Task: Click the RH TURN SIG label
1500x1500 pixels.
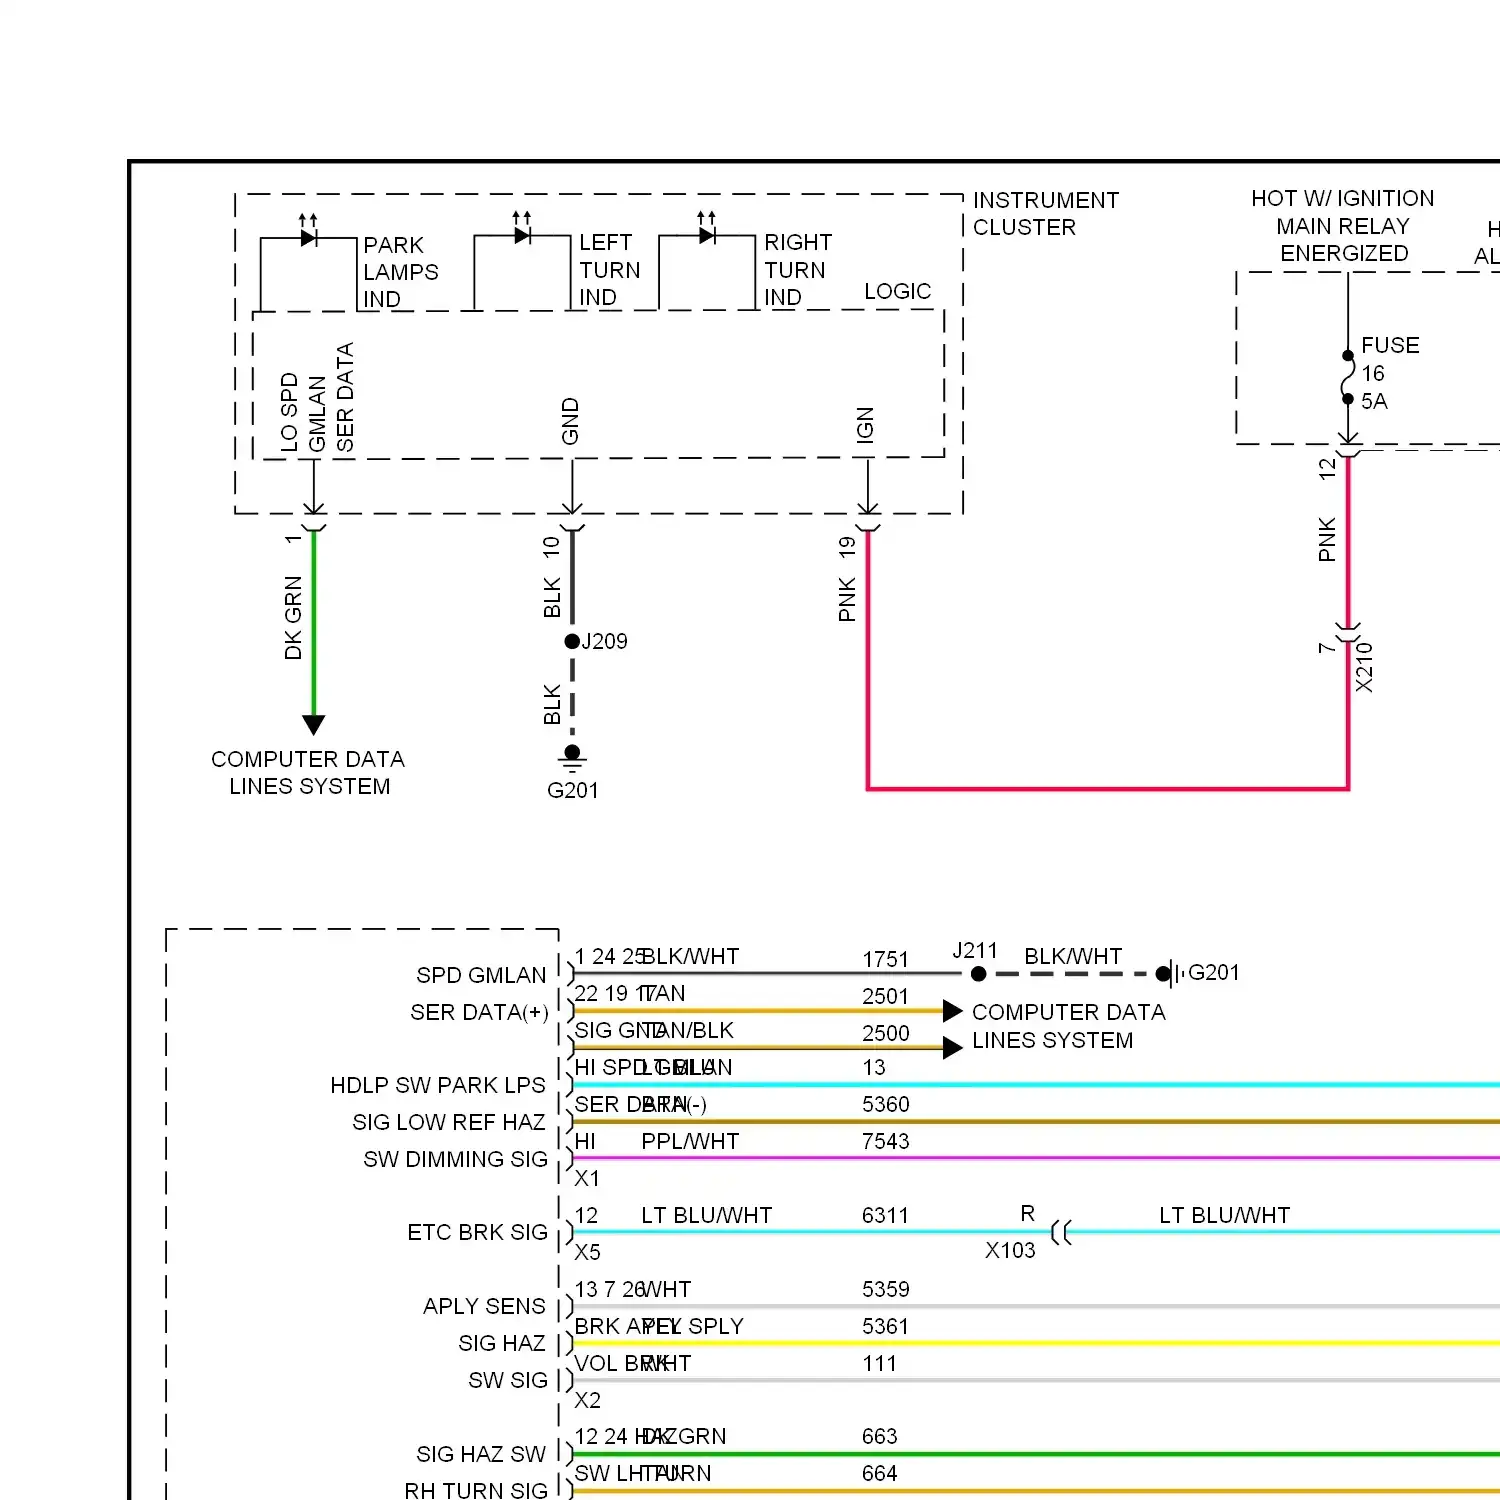Action: click(476, 1490)
